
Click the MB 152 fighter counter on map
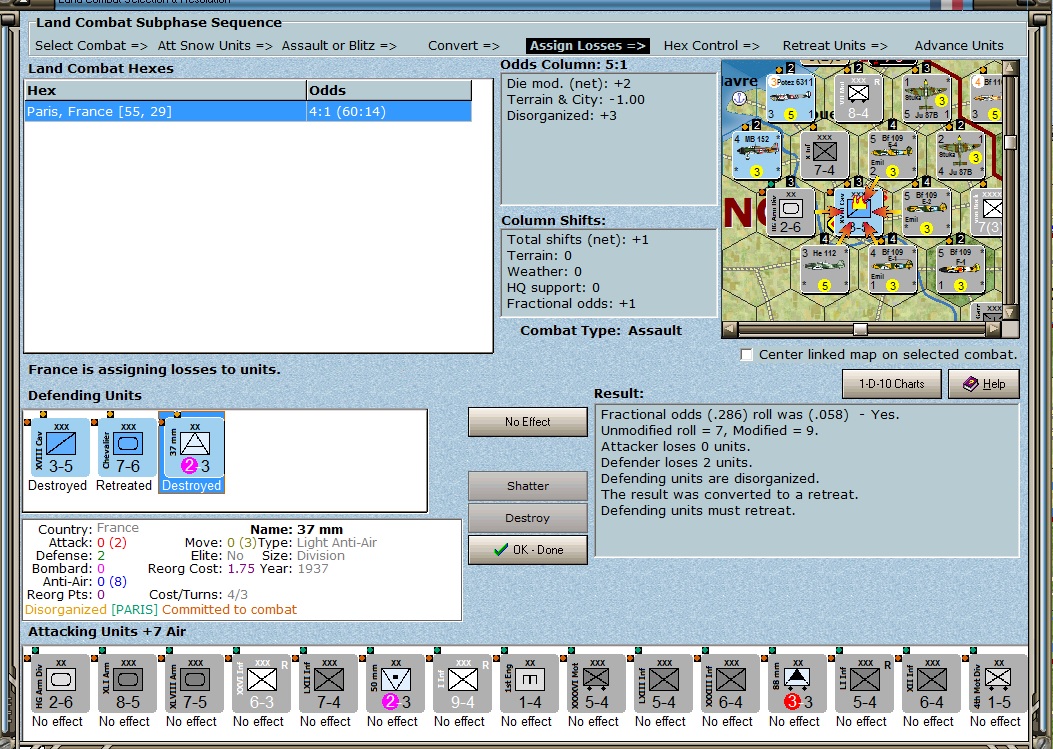pos(757,155)
